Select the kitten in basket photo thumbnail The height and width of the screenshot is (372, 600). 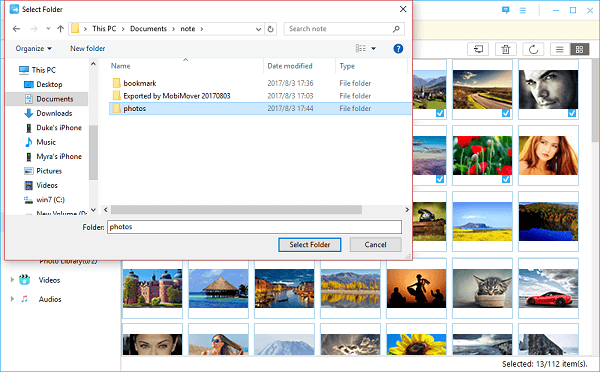click(482, 288)
